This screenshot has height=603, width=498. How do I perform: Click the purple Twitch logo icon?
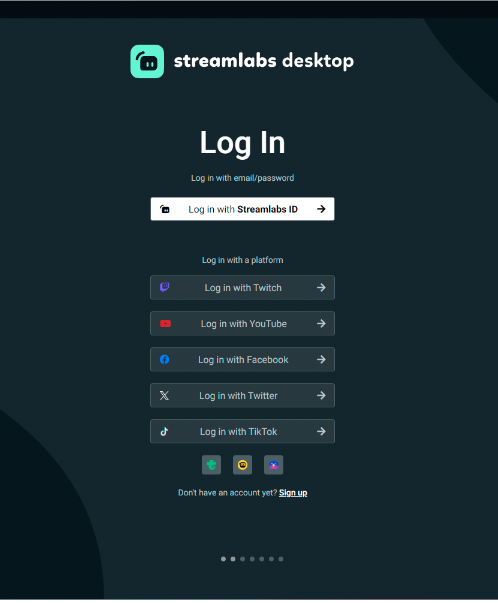[x=165, y=287]
